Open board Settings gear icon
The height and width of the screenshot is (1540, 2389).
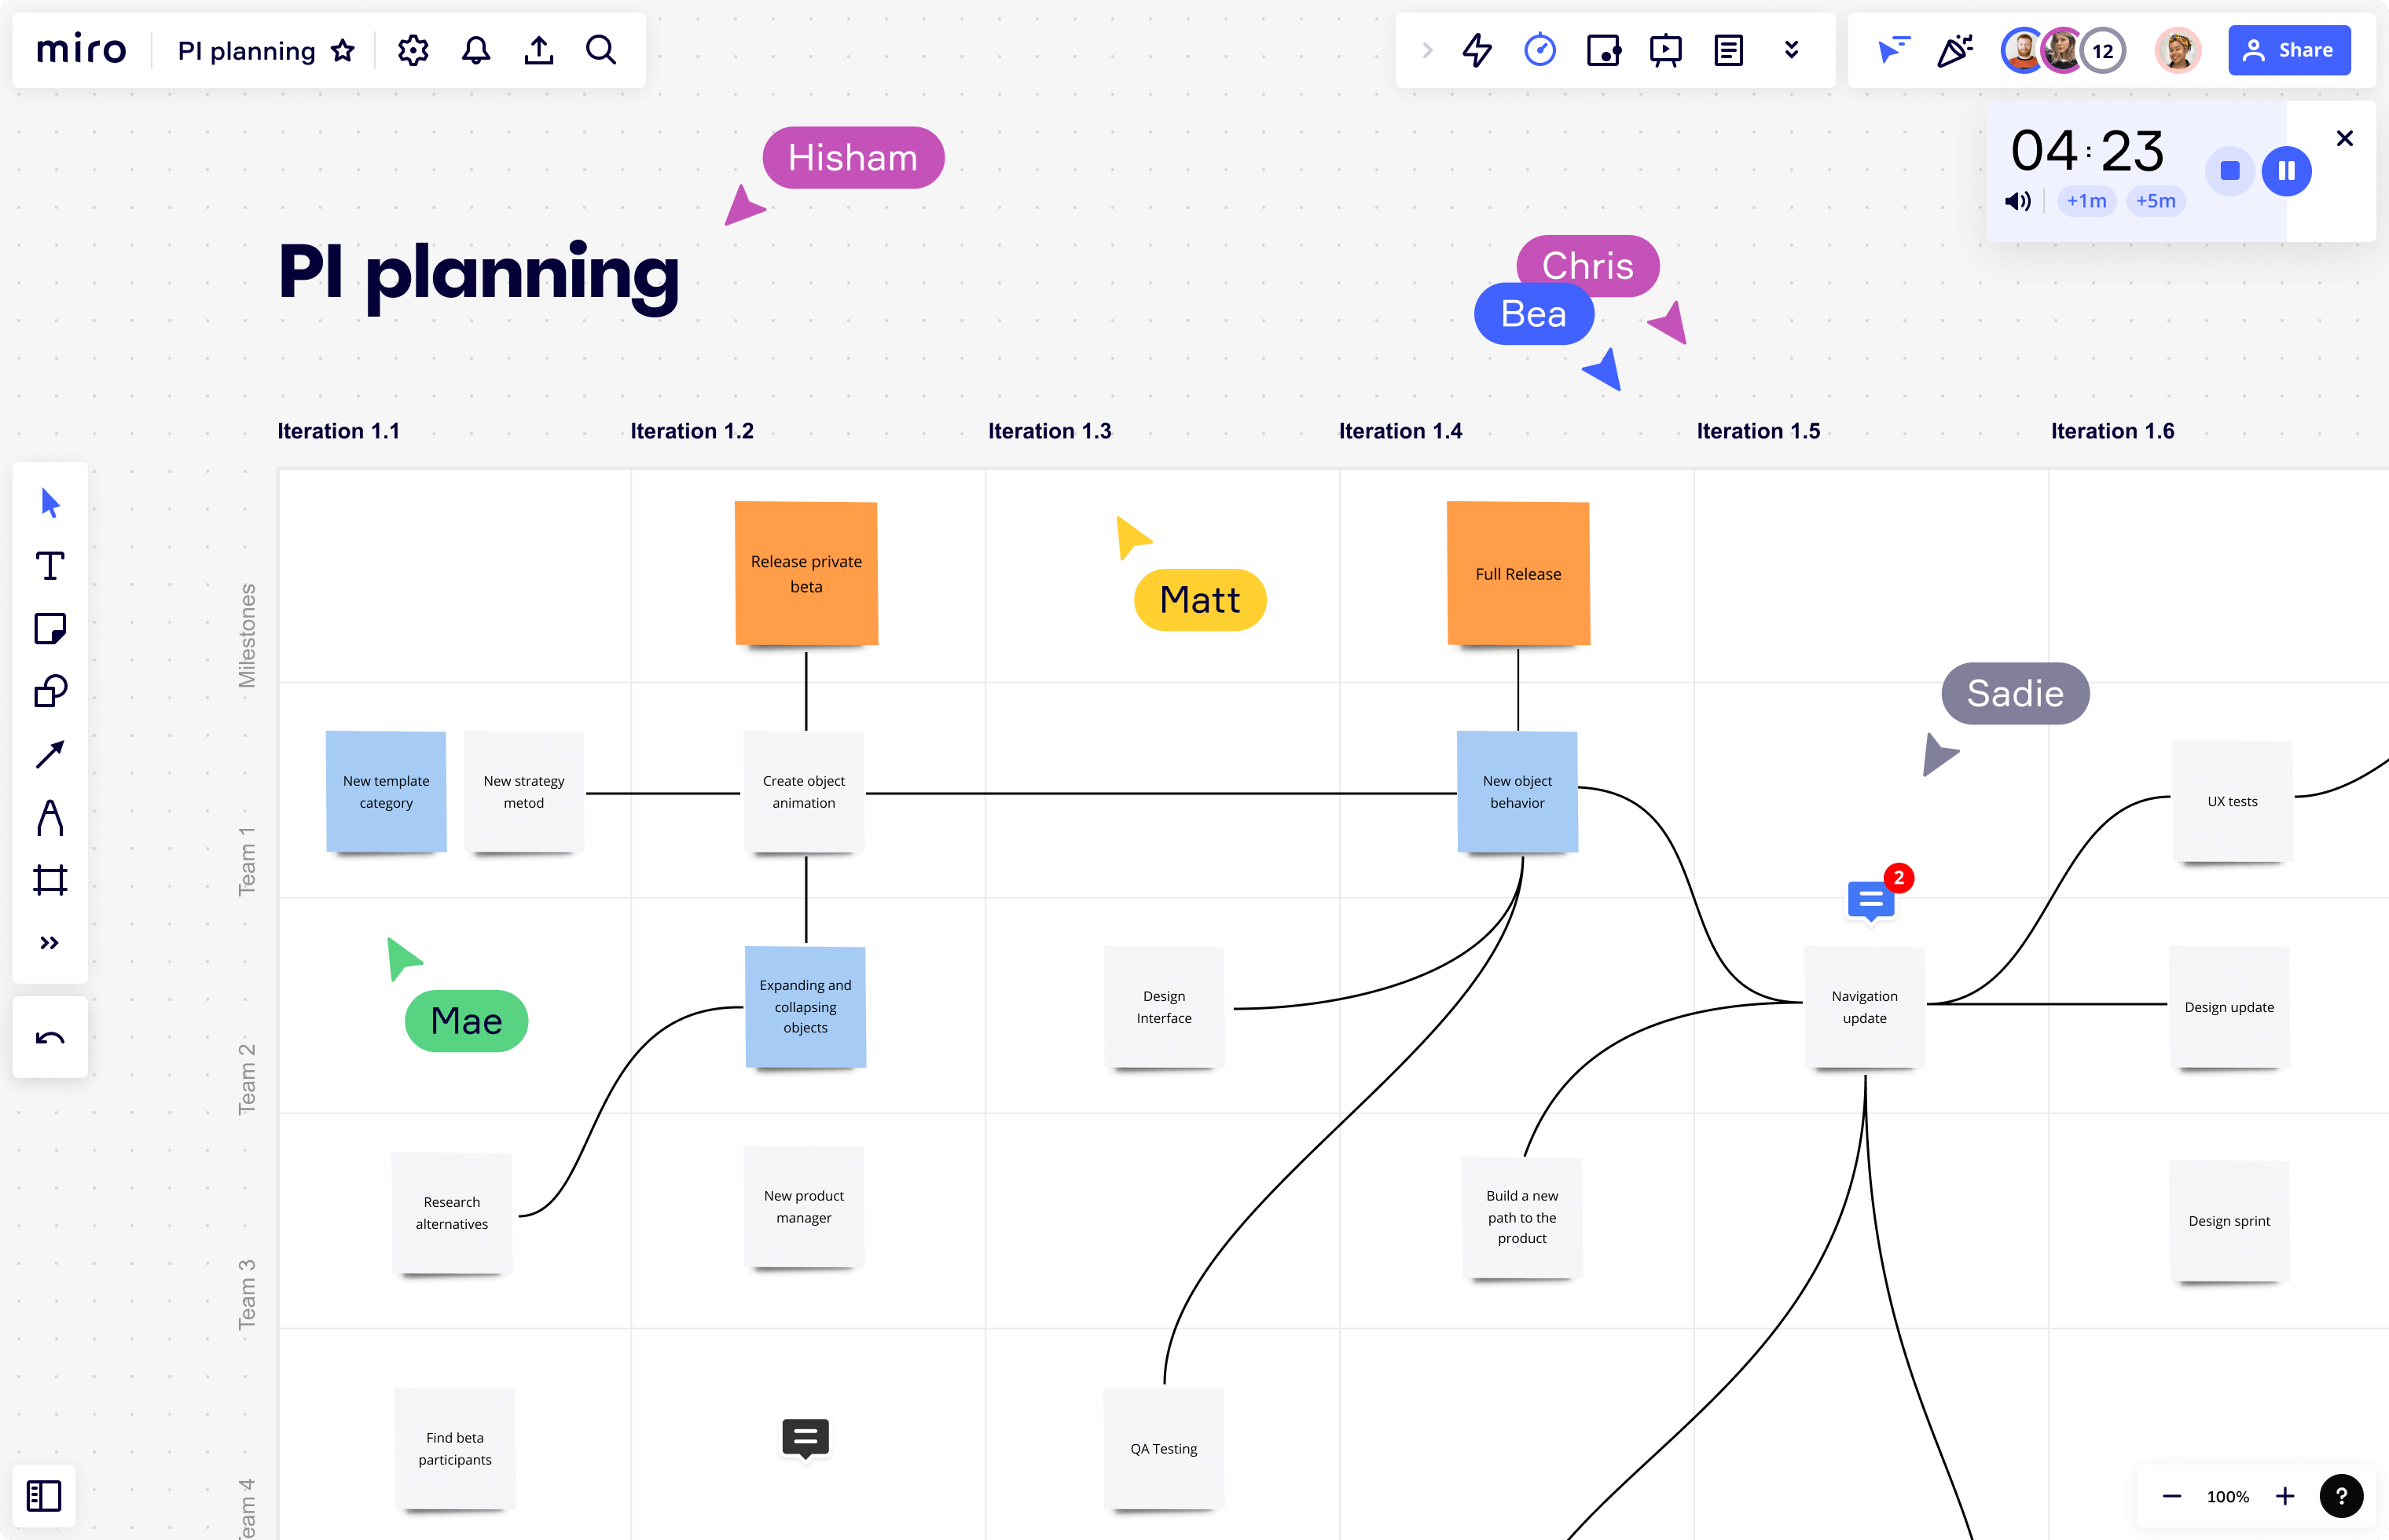click(x=412, y=50)
